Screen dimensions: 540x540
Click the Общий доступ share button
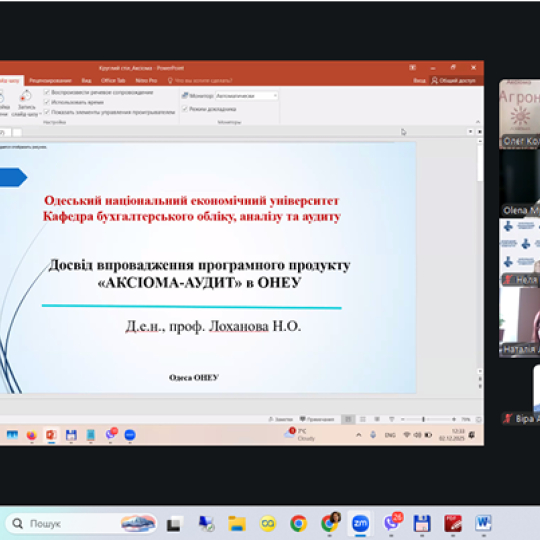coord(454,81)
